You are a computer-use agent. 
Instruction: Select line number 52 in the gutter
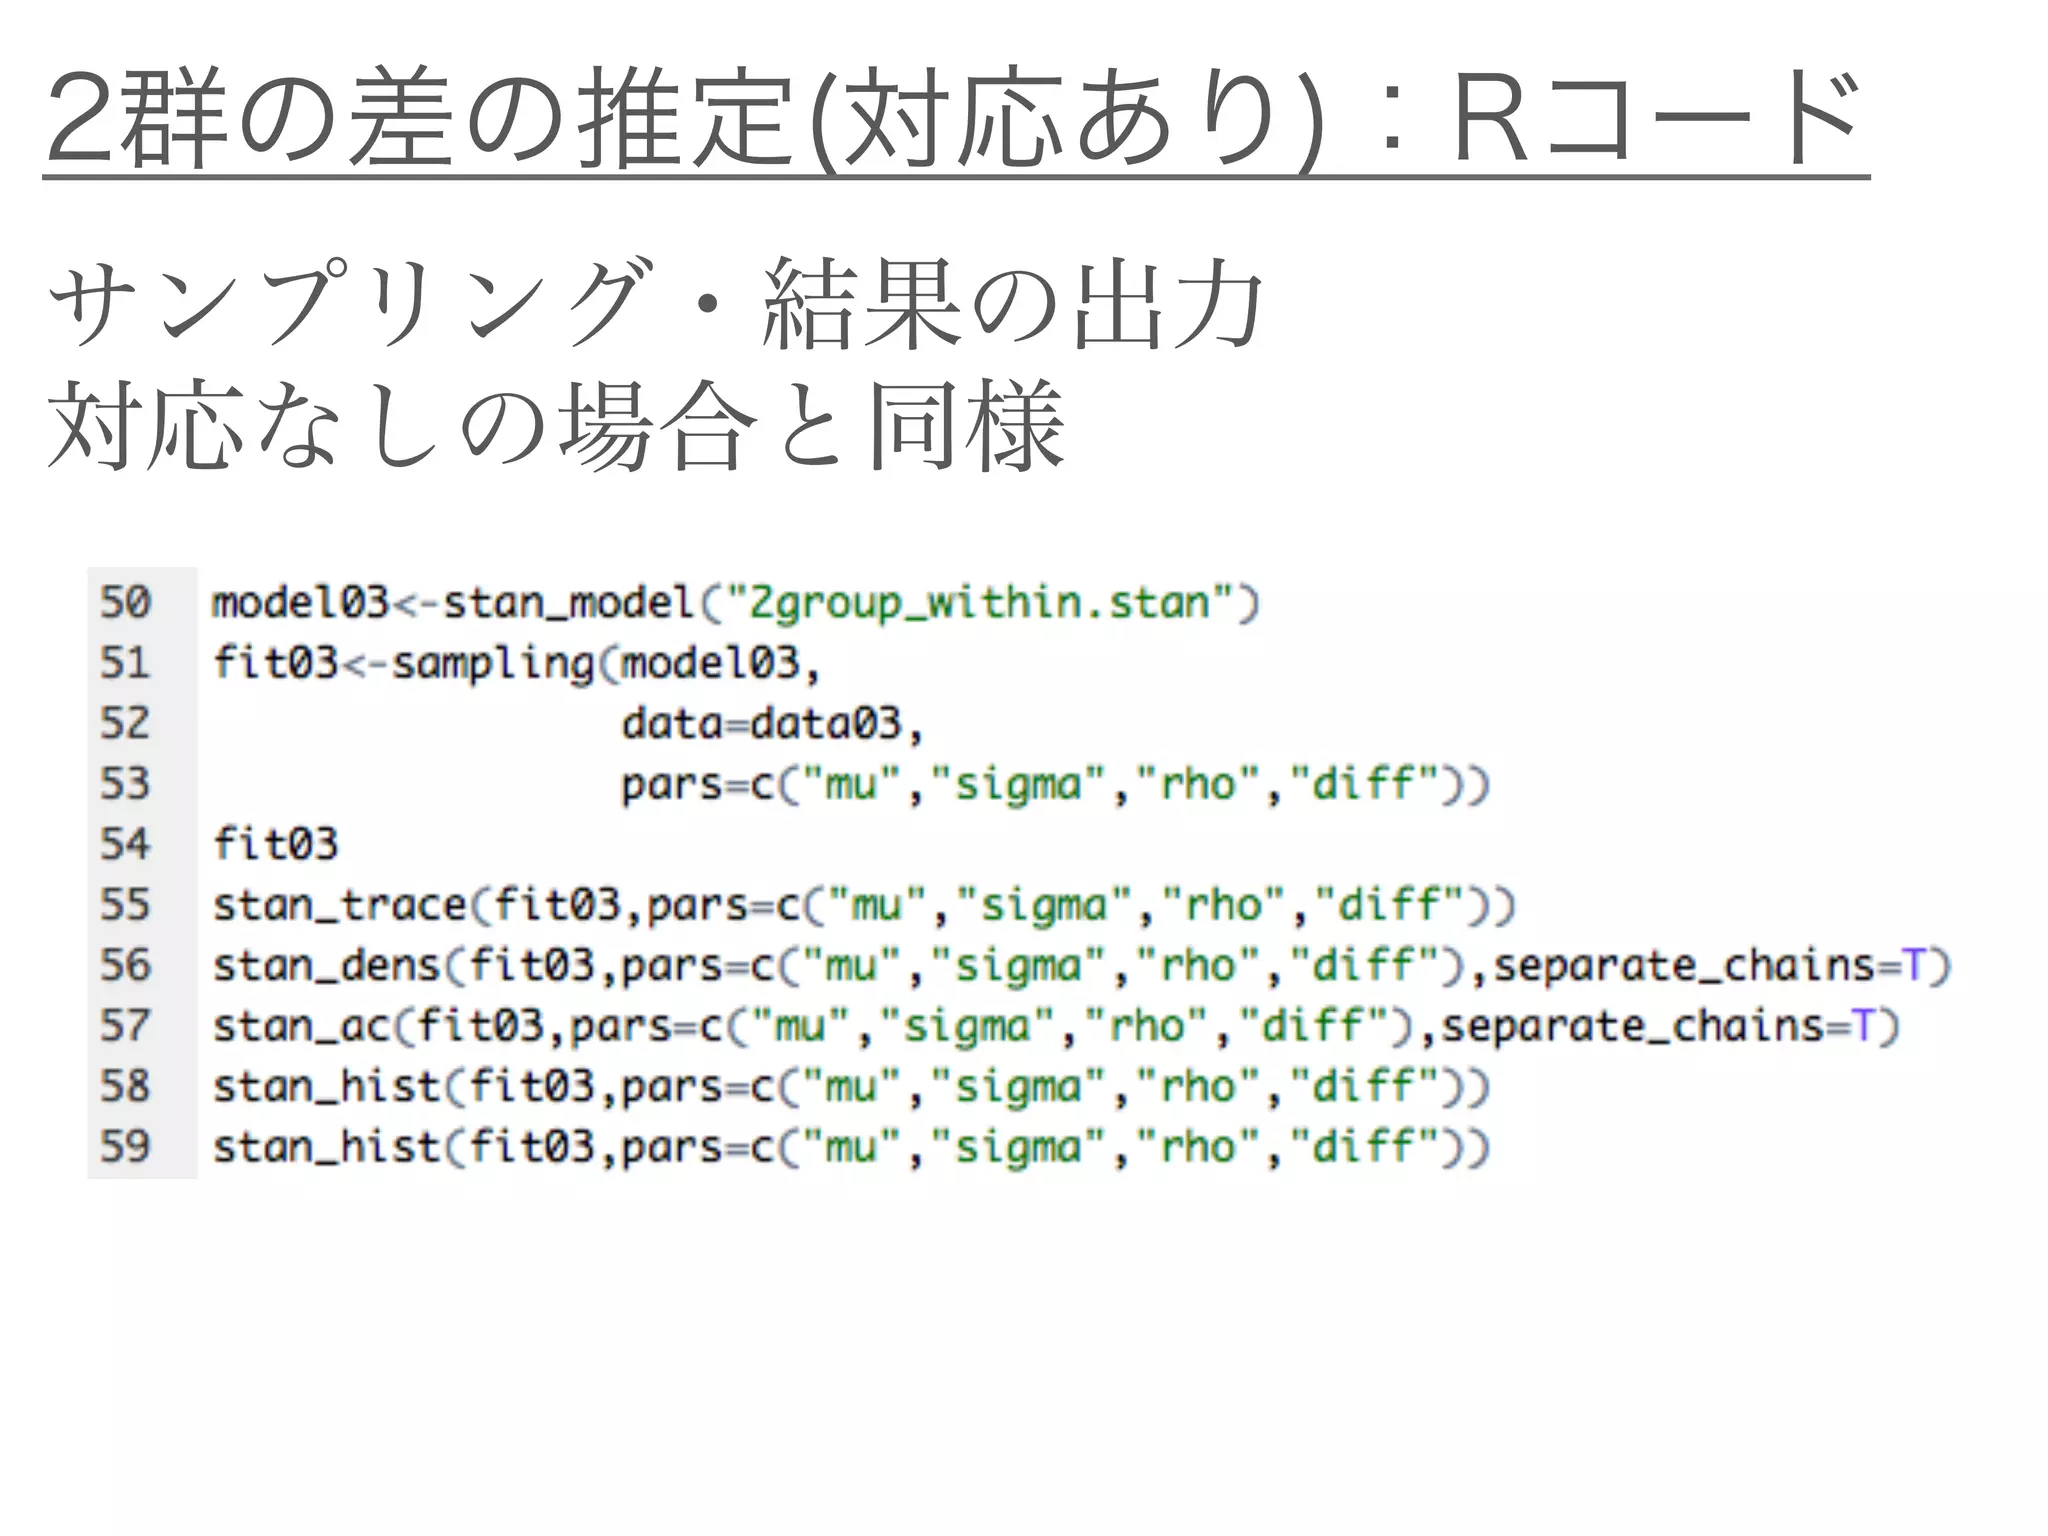[x=125, y=724]
